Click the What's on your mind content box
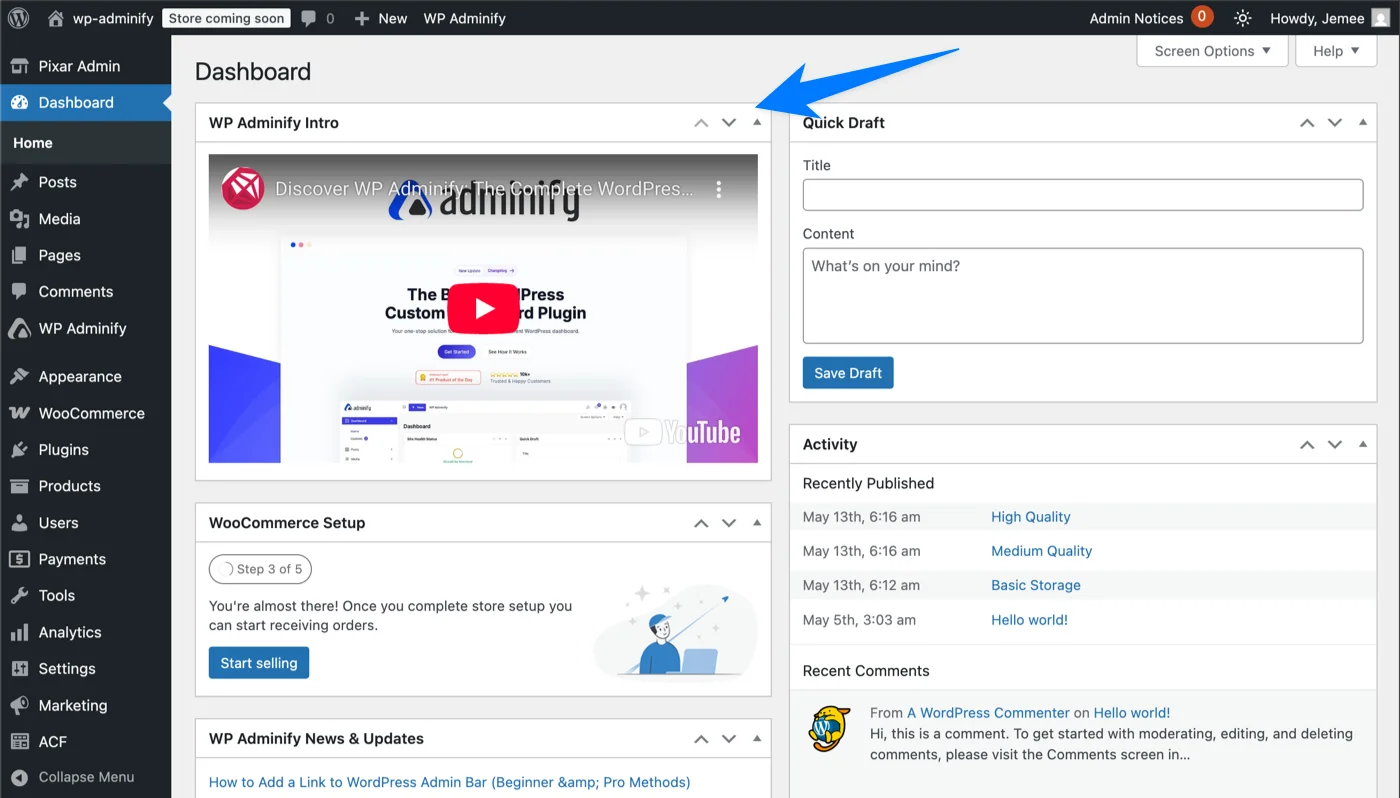 [1083, 296]
